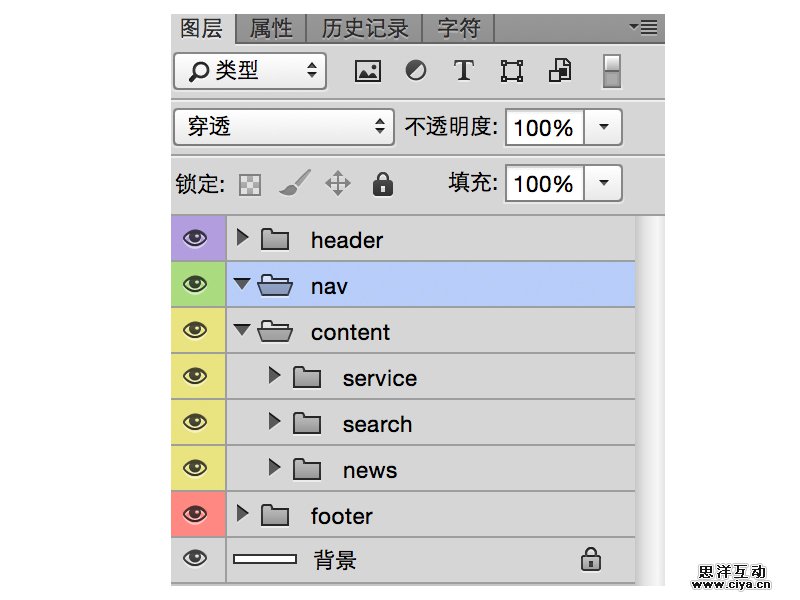
Task: Filter layers by type text icon
Action: (x=463, y=71)
